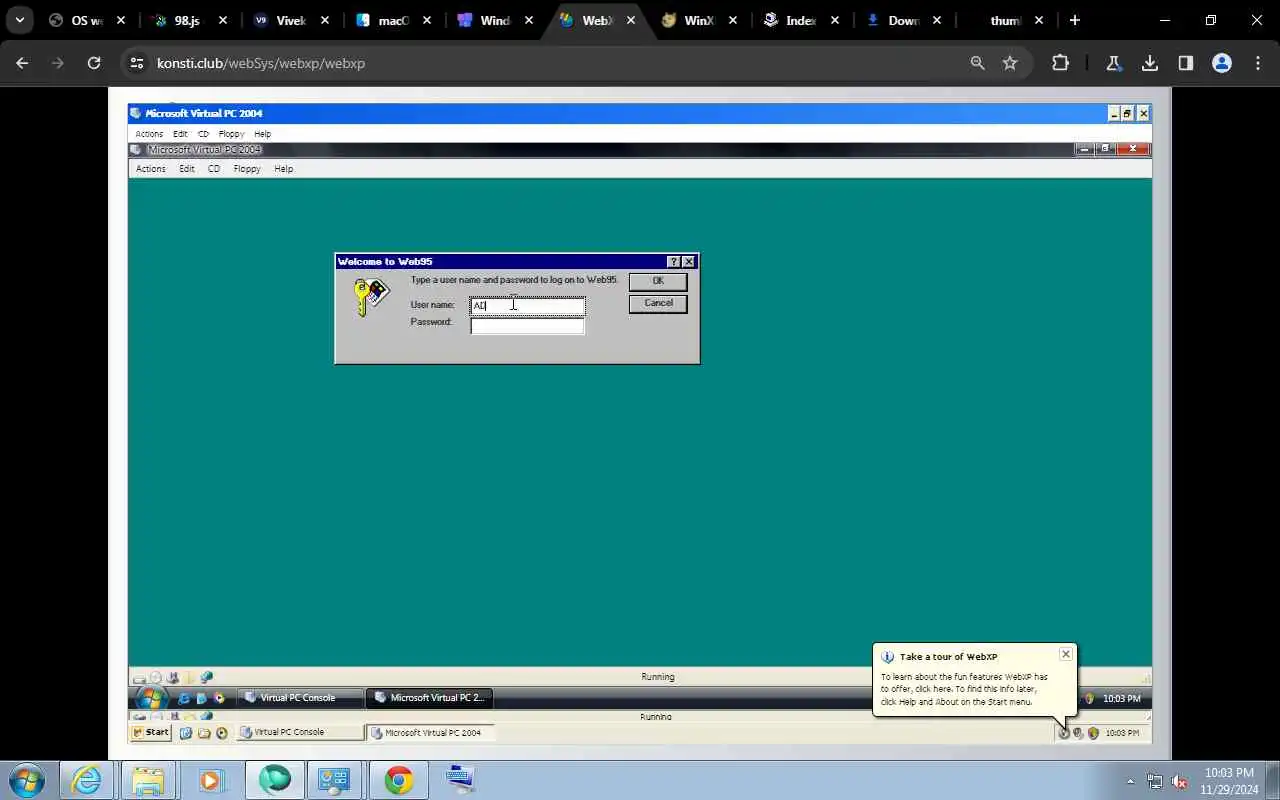Open Windows Media Player from taskbar
The width and height of the screenshot is (1280, 800).
point(210,780)
